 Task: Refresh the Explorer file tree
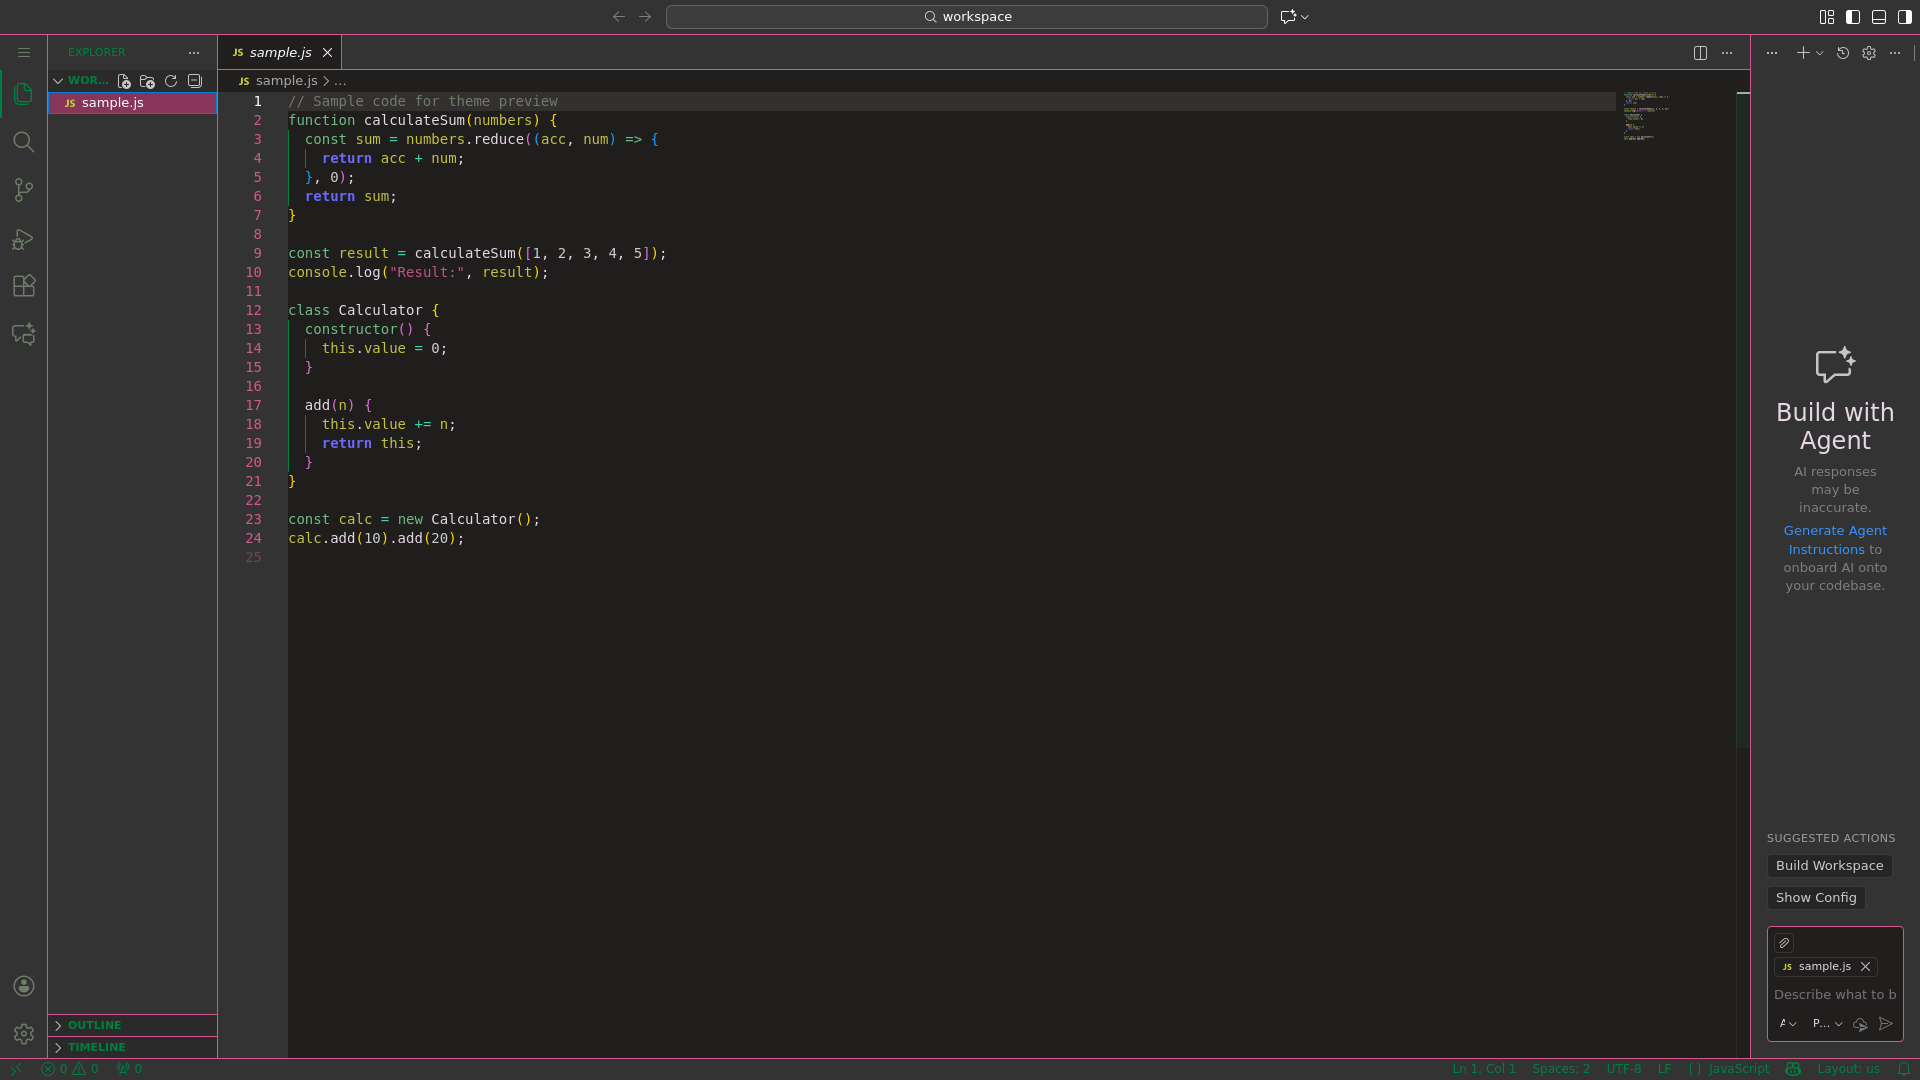click(170, 81)
